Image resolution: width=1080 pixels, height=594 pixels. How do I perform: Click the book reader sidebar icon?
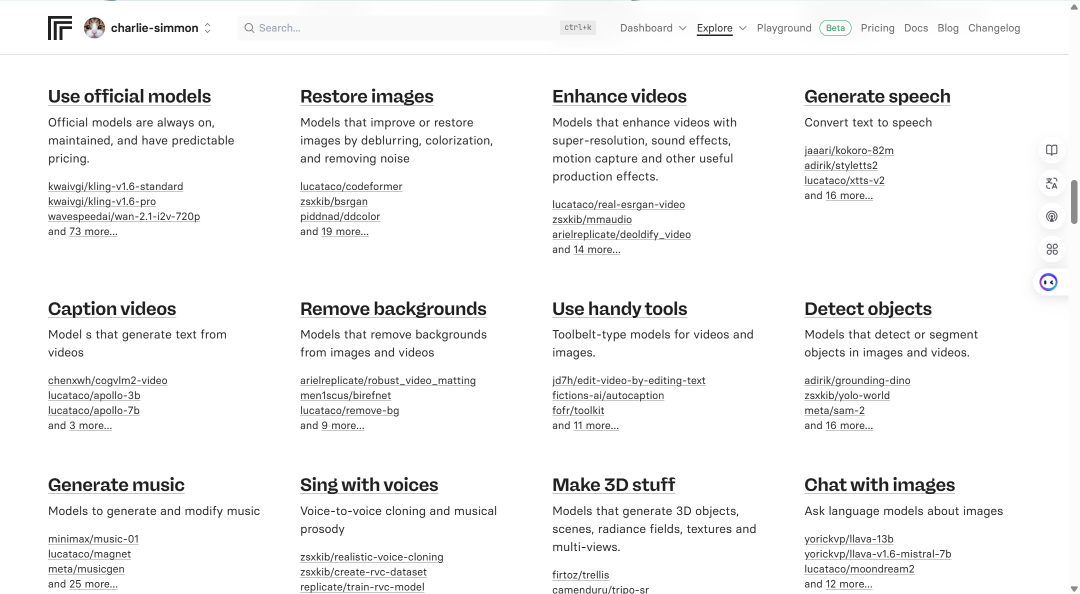[1051, 150]
